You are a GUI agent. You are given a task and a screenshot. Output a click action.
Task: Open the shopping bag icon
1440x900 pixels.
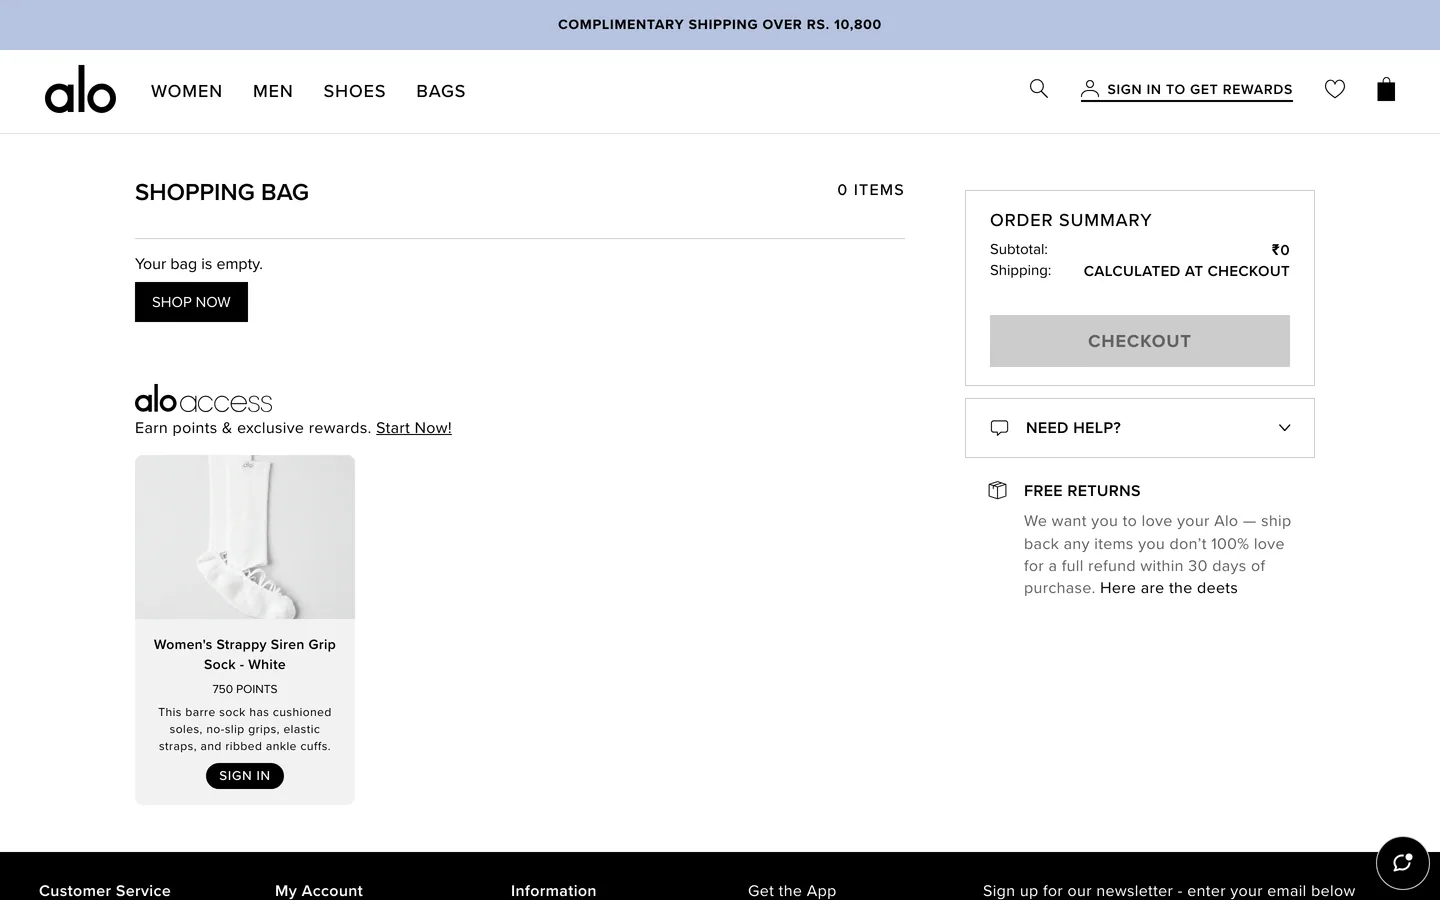tap(1386, 89)
